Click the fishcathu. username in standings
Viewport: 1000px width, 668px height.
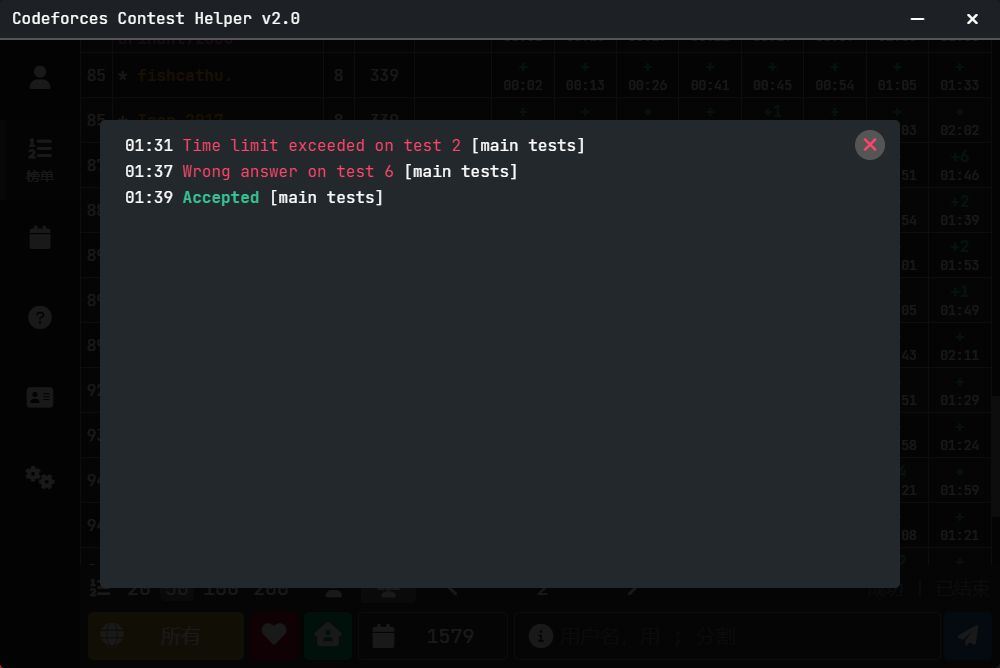(185, 75)
